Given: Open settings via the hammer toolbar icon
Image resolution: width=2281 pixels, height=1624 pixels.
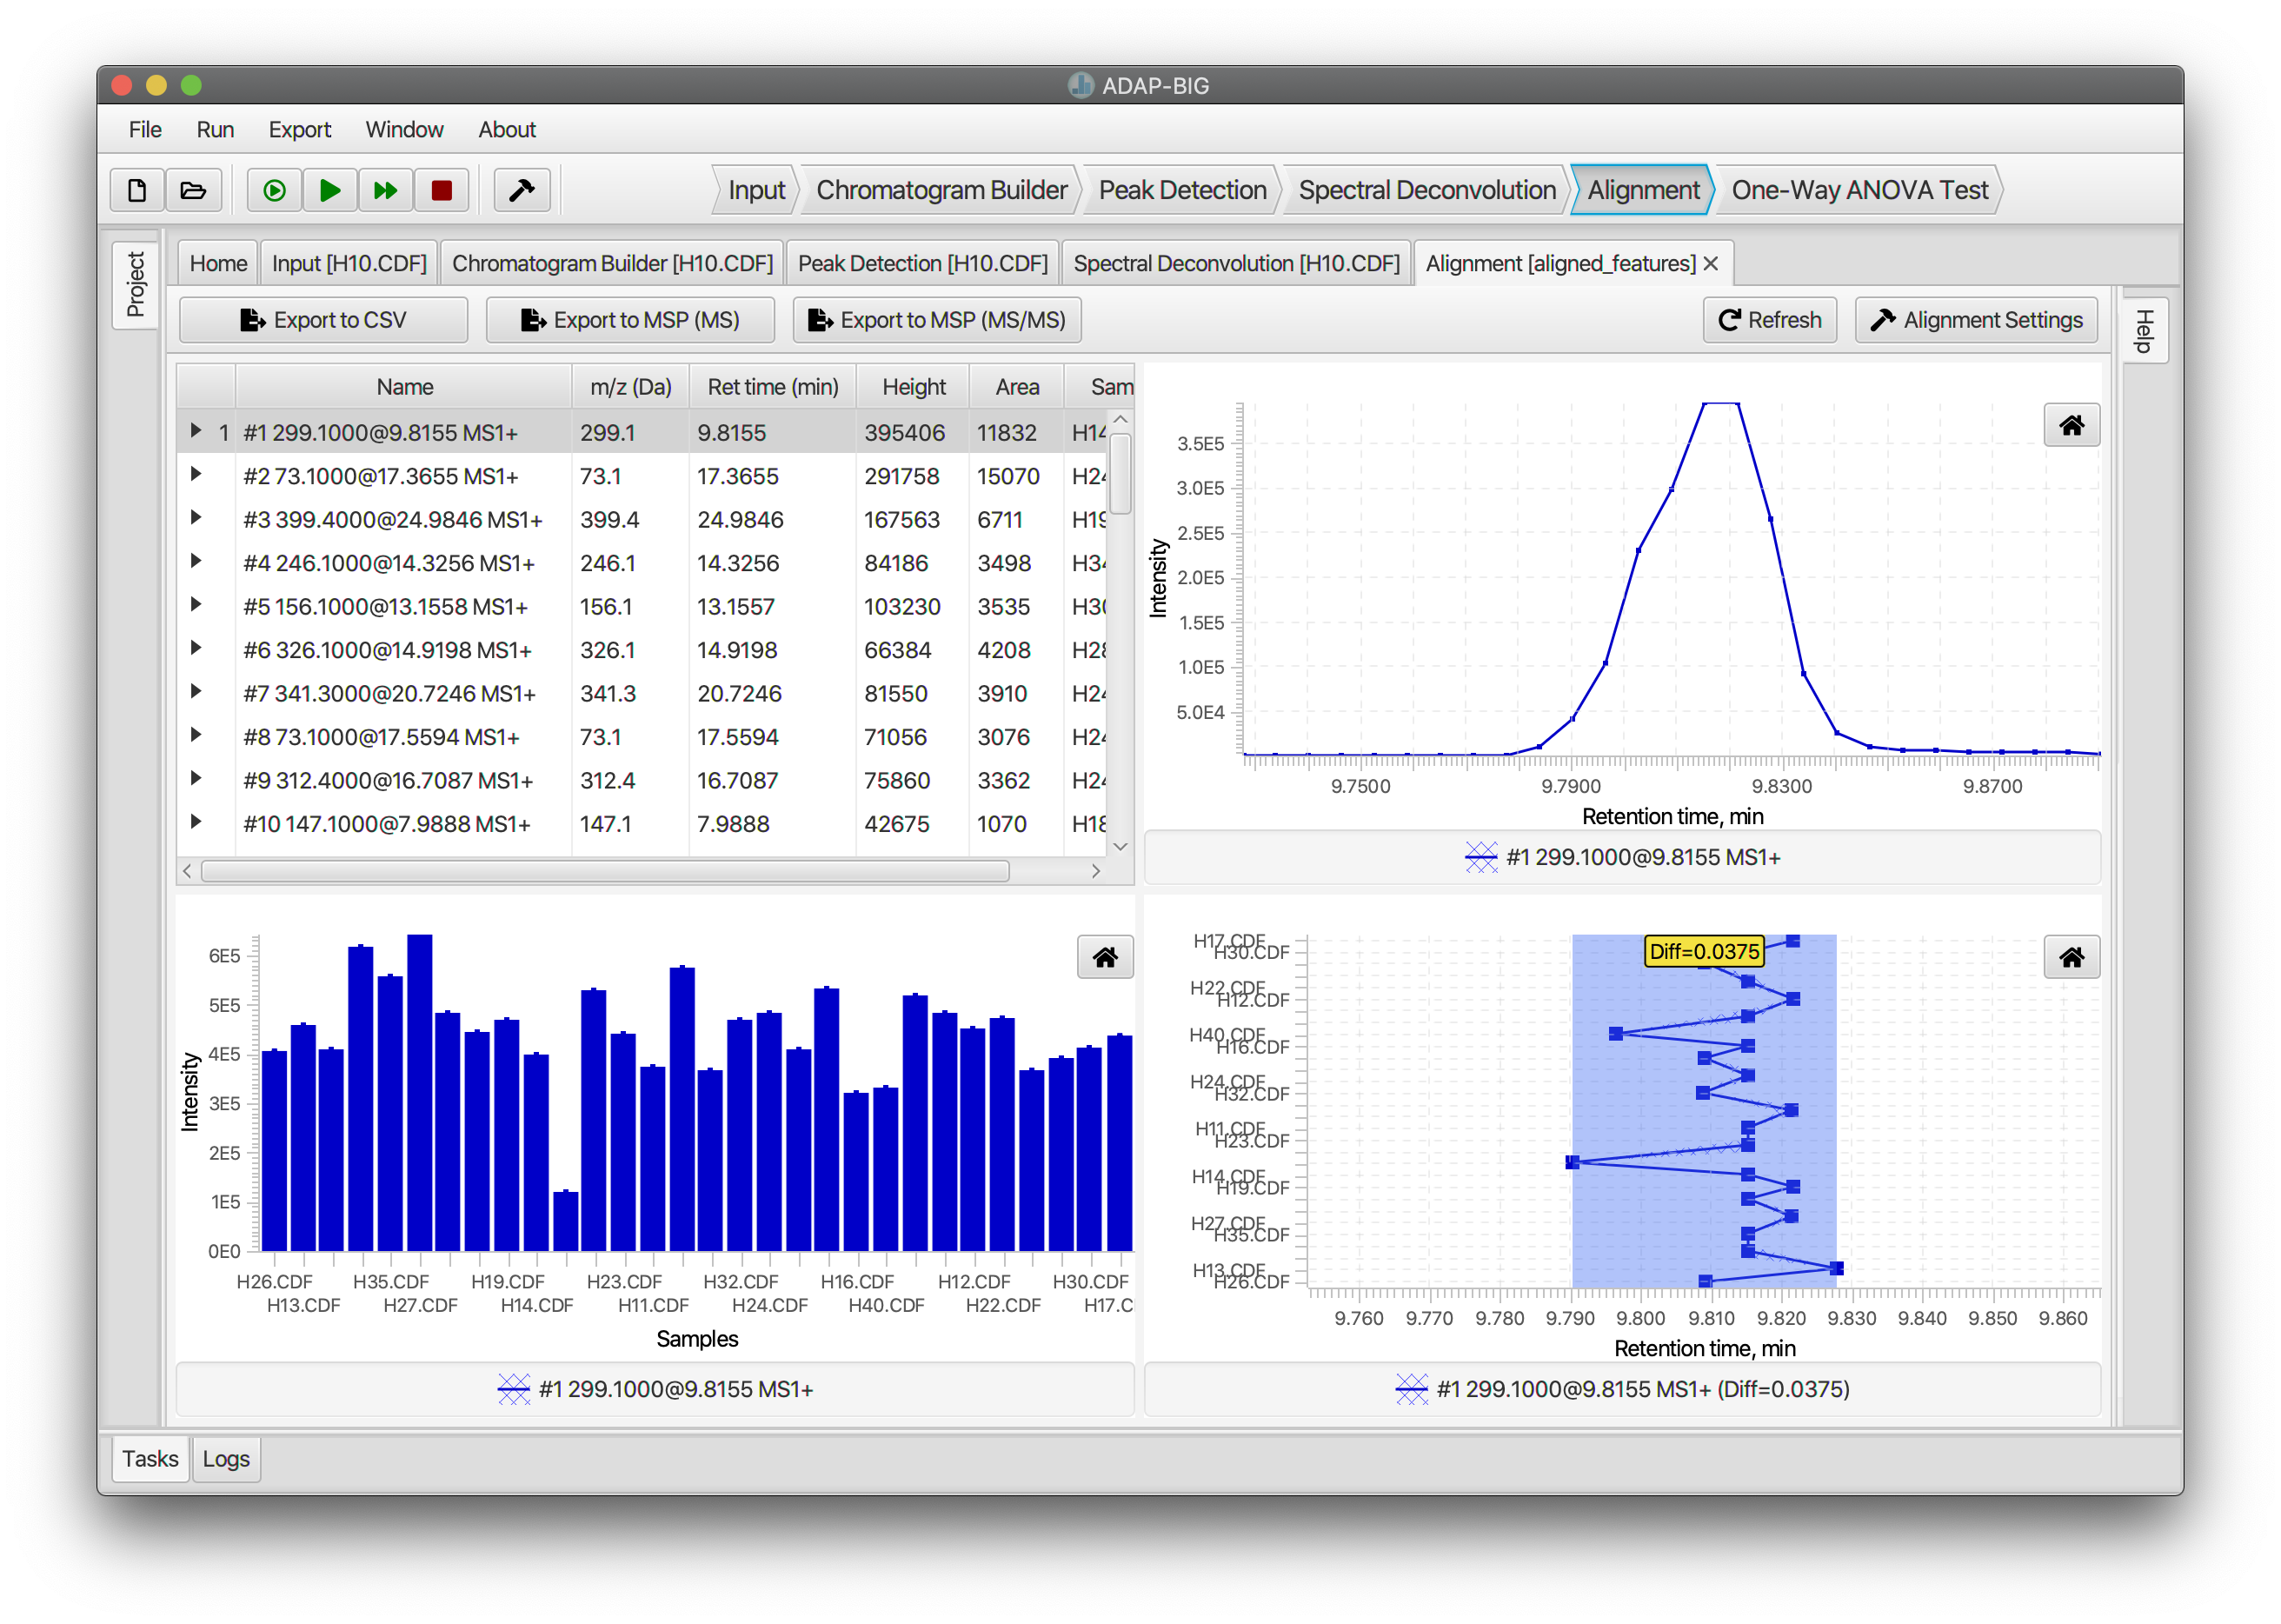Looking at the screenshot, I should (x=522, y=190).
